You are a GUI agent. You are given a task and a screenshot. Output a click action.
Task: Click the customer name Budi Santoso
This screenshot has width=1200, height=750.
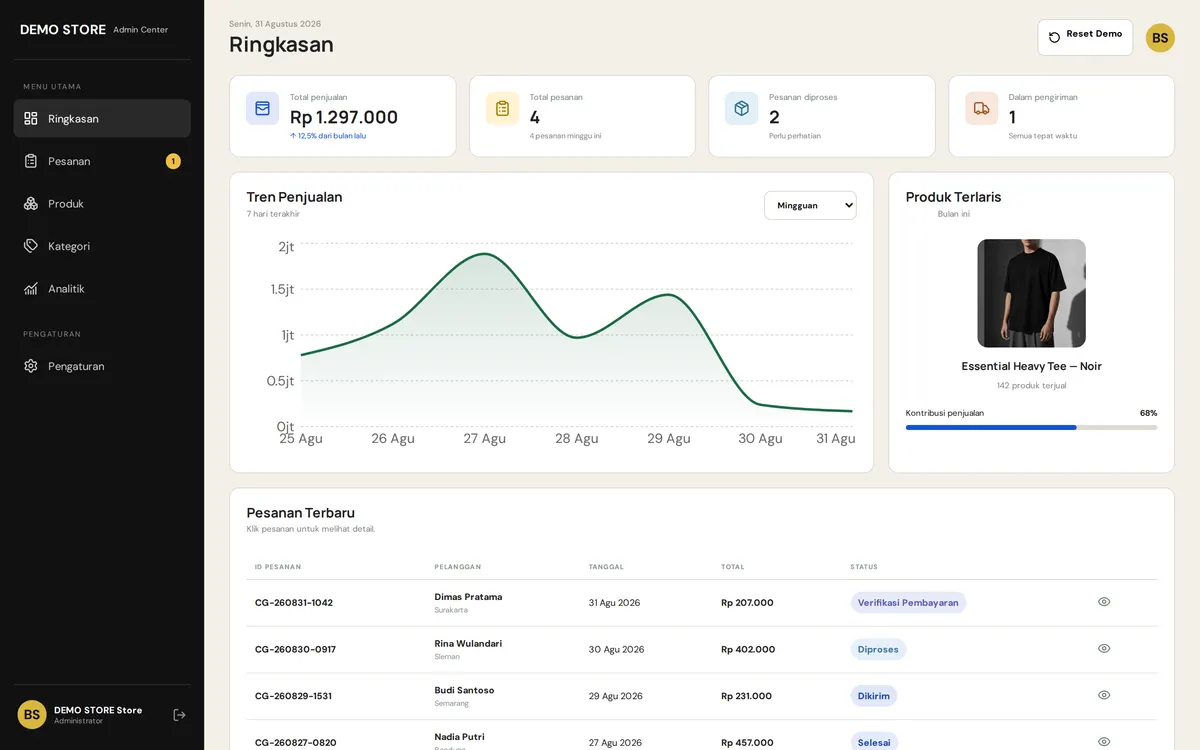pyautogui.click(x=464, y=690)
